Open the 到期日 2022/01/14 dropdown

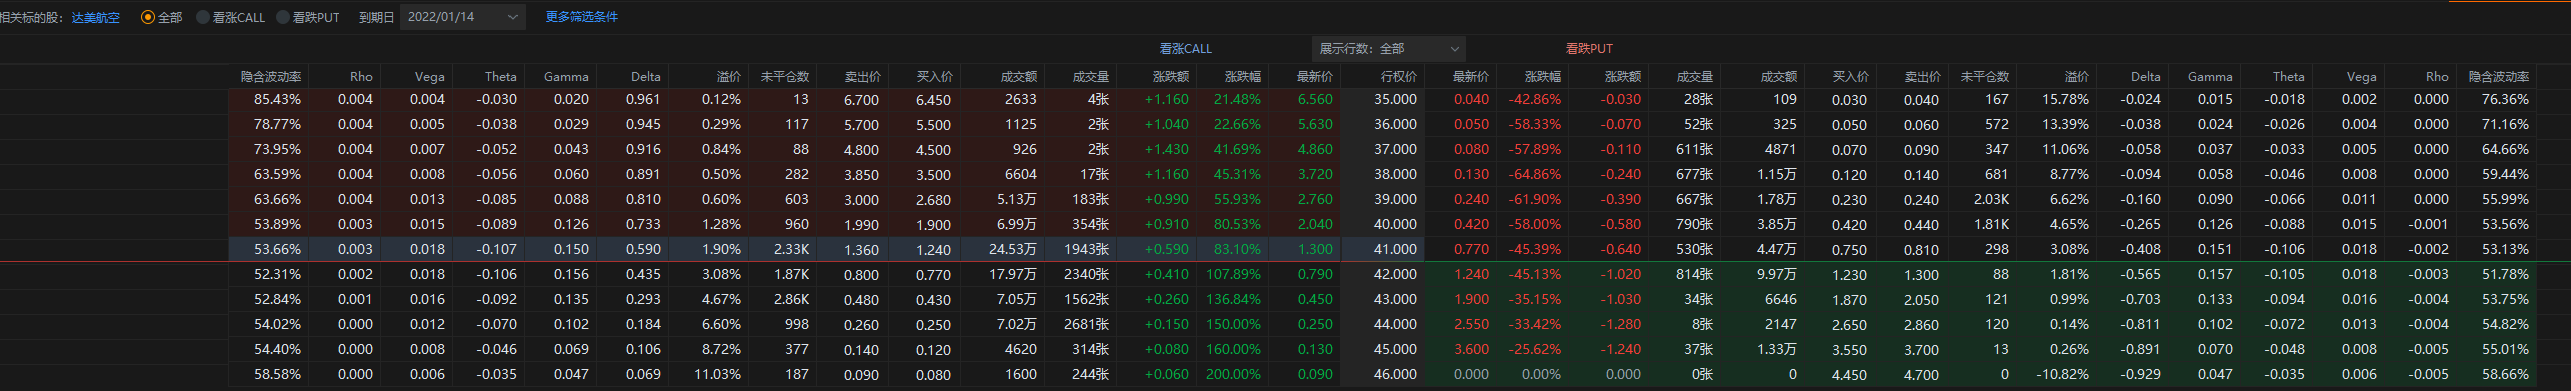coord(463,17)
